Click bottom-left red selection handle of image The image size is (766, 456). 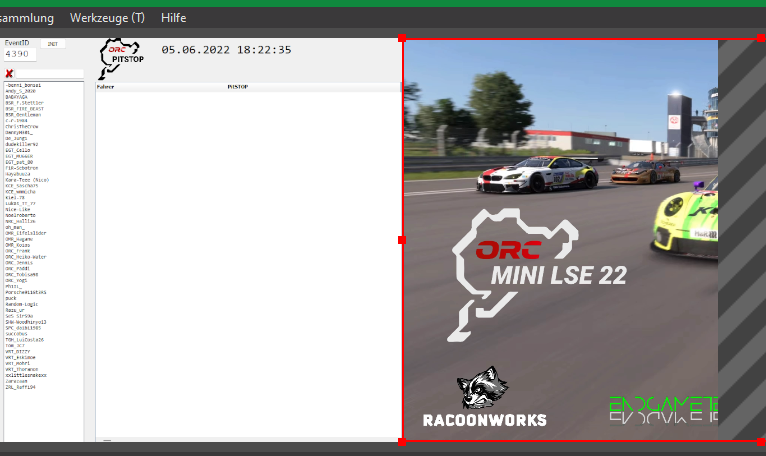pyautogui.click(x=402, y=440)
